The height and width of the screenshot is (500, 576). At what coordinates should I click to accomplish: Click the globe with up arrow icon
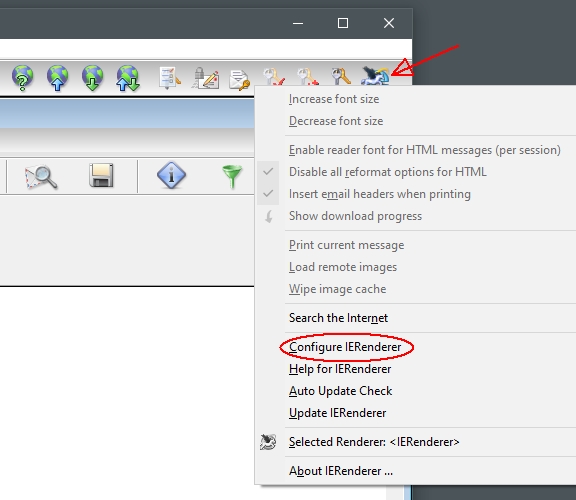57,78
